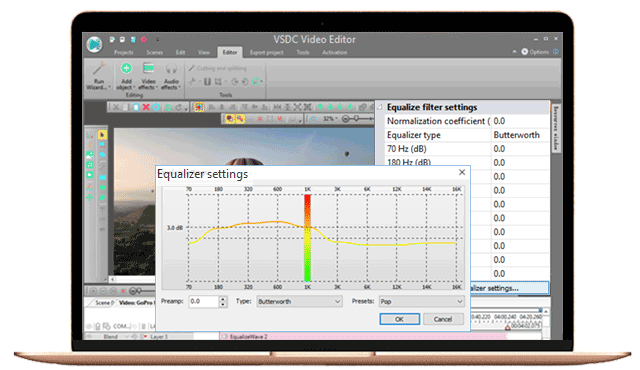The image size is (640, 370).
Task: Click the green ellipse shape tool in sidebar
Action: (x=102, y=188)
